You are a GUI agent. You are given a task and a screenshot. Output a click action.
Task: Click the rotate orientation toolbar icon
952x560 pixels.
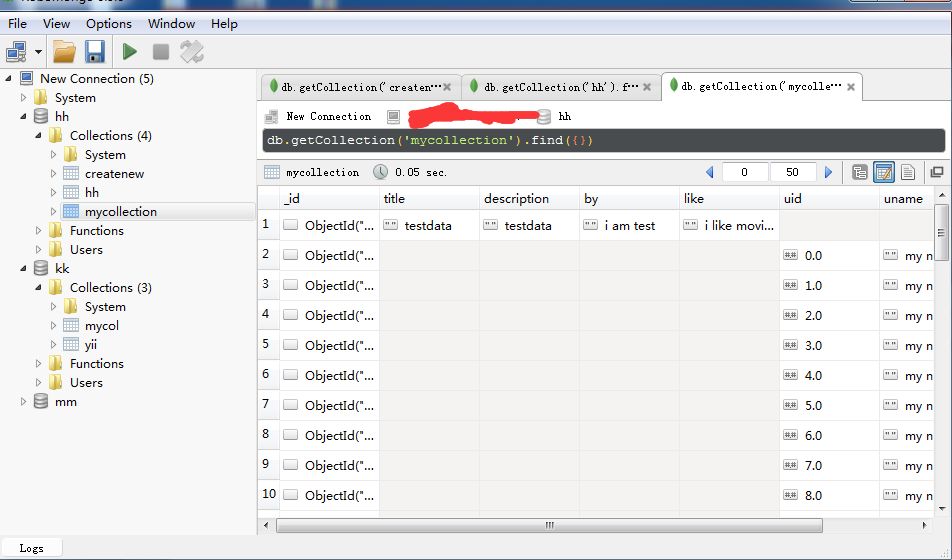coord(191,51)
